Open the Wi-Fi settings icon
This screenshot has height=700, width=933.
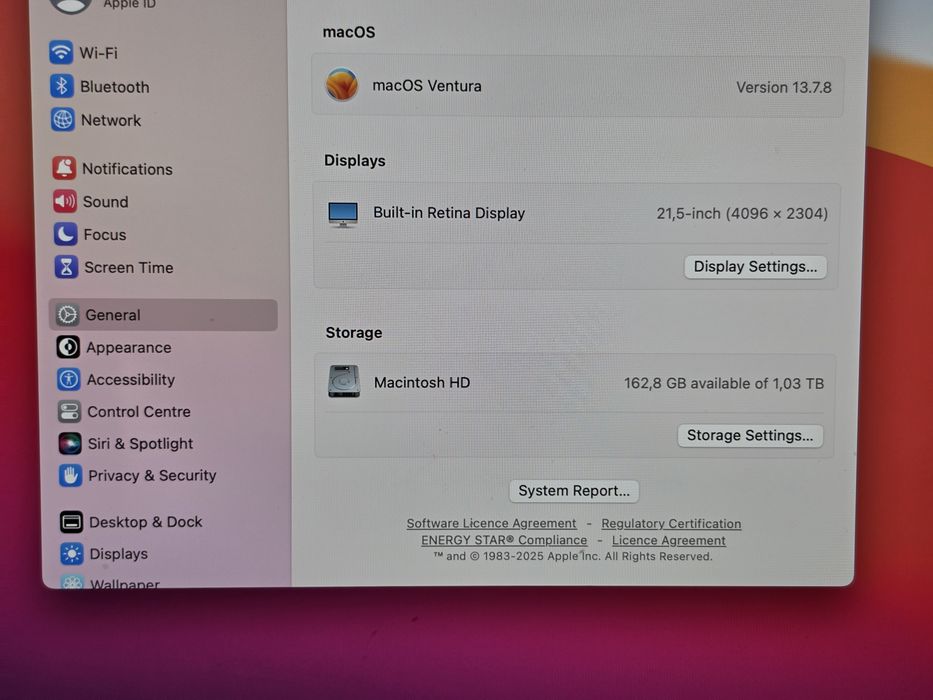click(x=61, y=52)
